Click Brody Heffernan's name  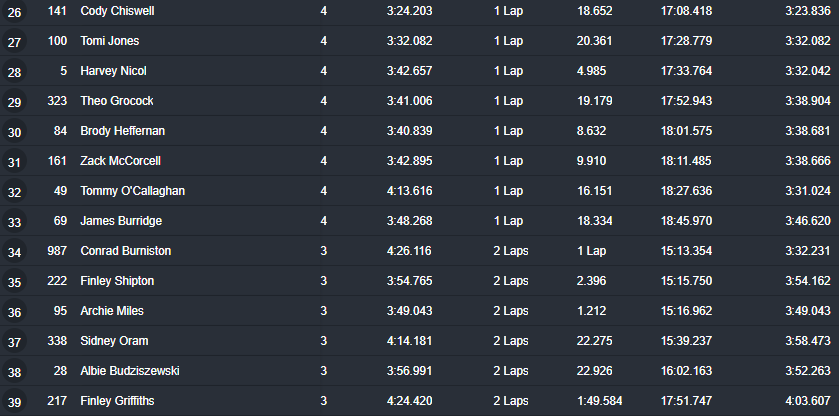pos(123,131)
